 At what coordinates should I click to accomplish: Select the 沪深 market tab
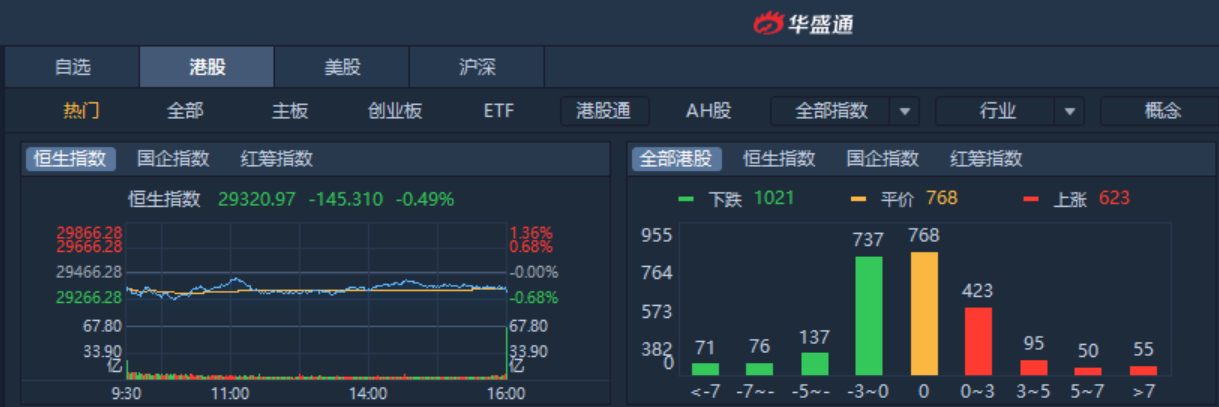[x=477, y=68]
